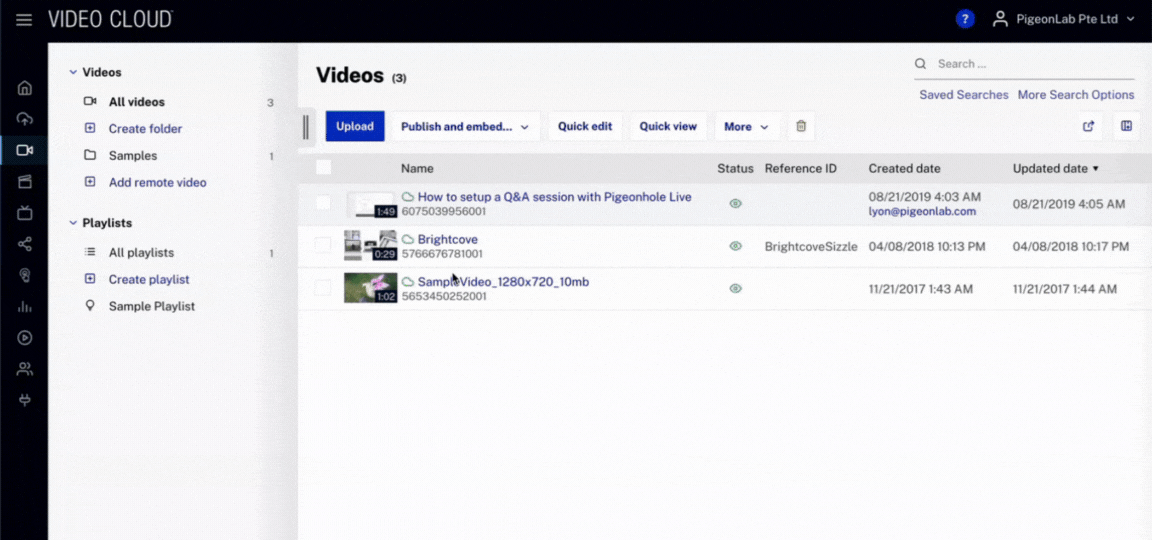Click the BrightcoveSizzle reference ID cell
This screenshot has width=1152, height=540.
[811, 247]
